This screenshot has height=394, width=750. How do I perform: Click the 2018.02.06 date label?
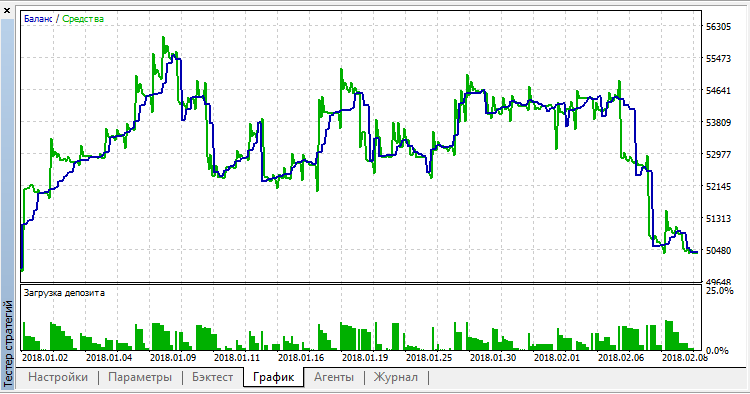621,358
